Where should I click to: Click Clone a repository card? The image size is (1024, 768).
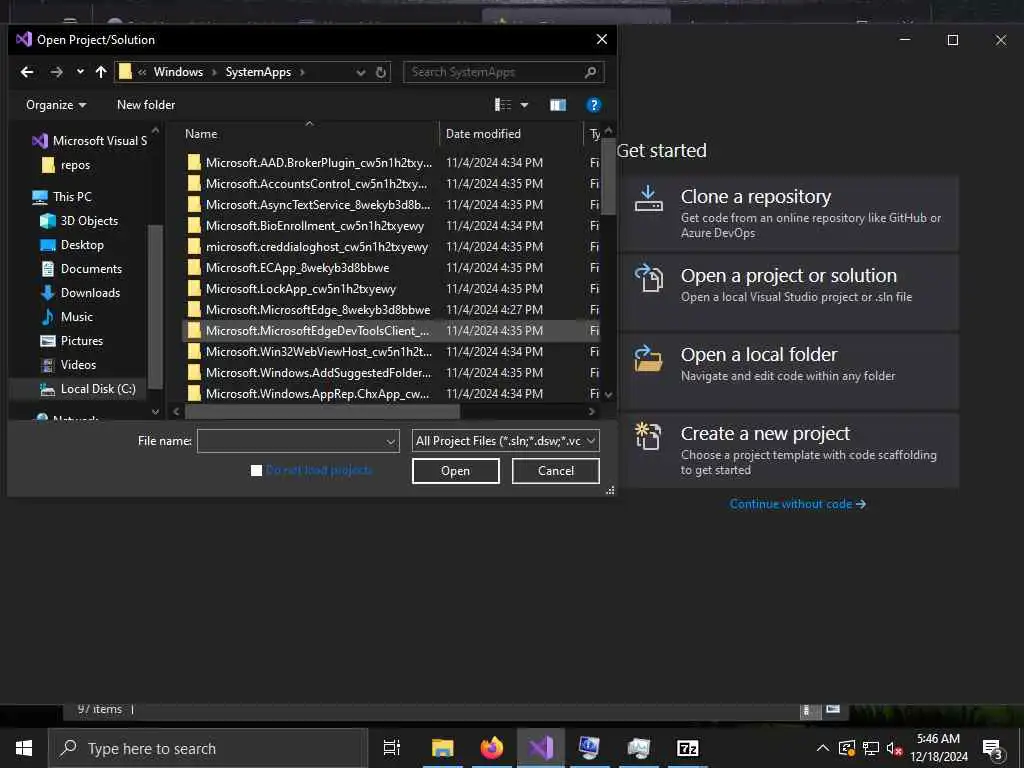coord(789,214)
